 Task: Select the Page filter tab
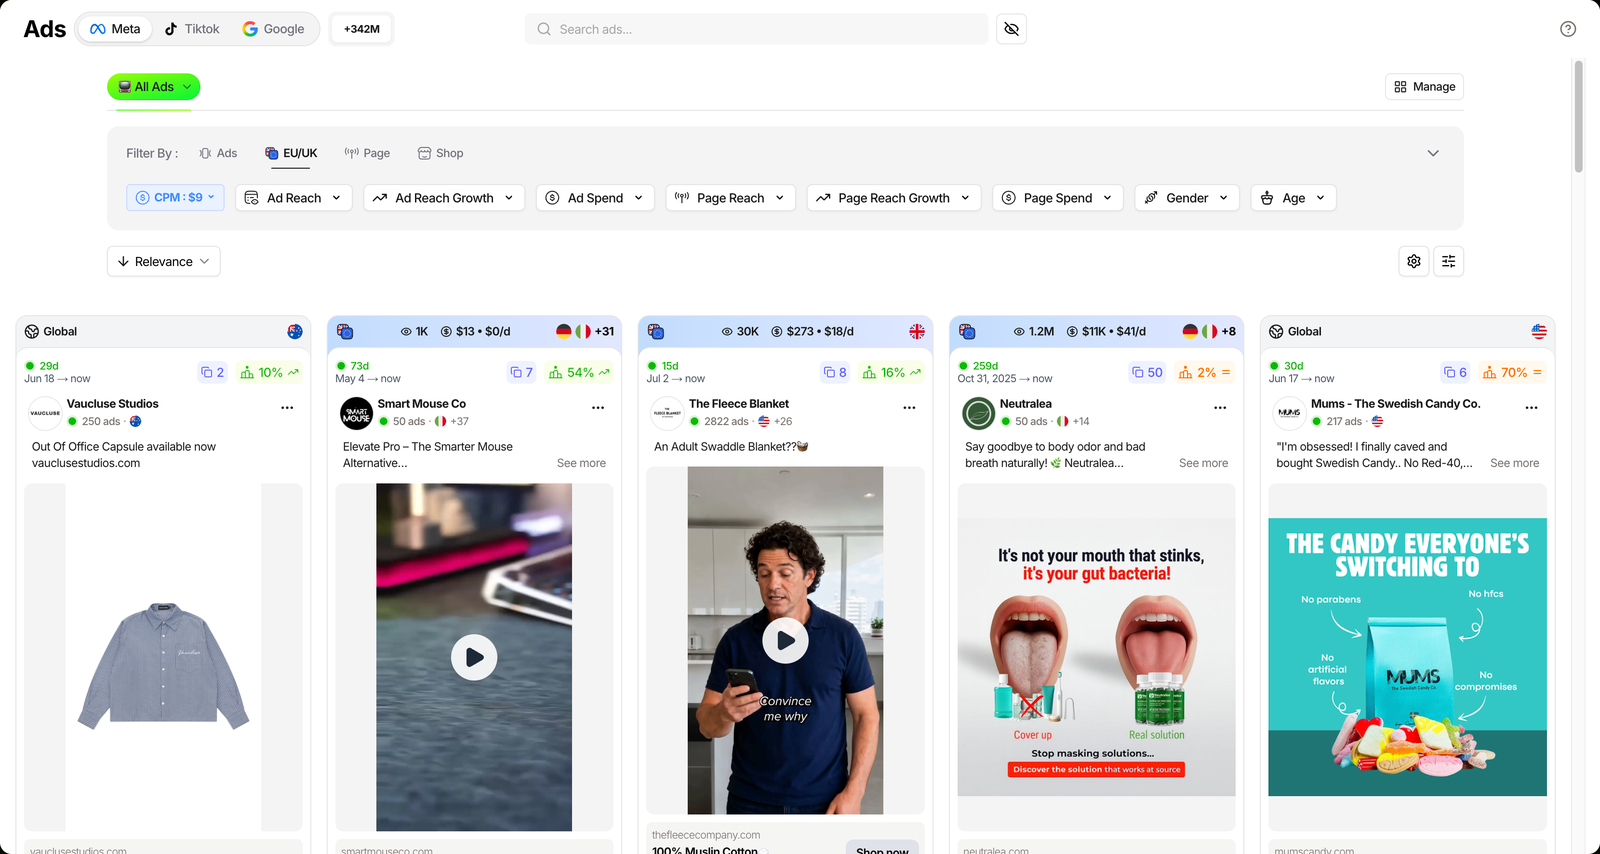[x=367, y=153]
